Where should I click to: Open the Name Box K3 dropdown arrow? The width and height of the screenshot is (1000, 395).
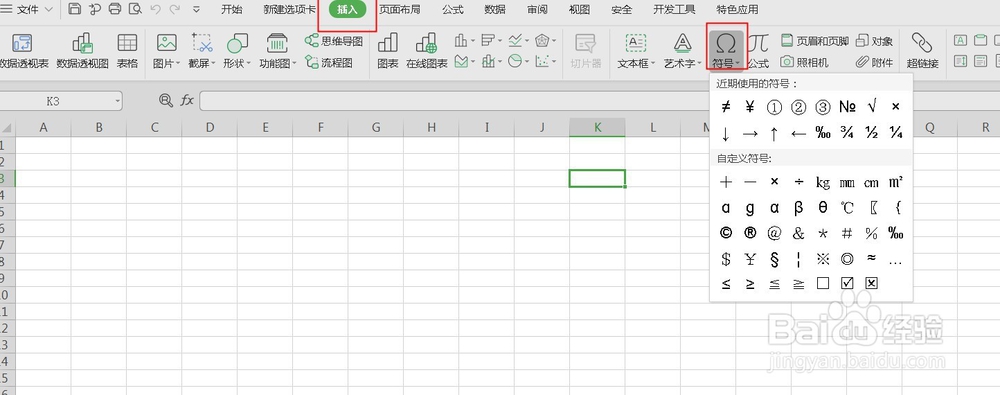point(117,101)
